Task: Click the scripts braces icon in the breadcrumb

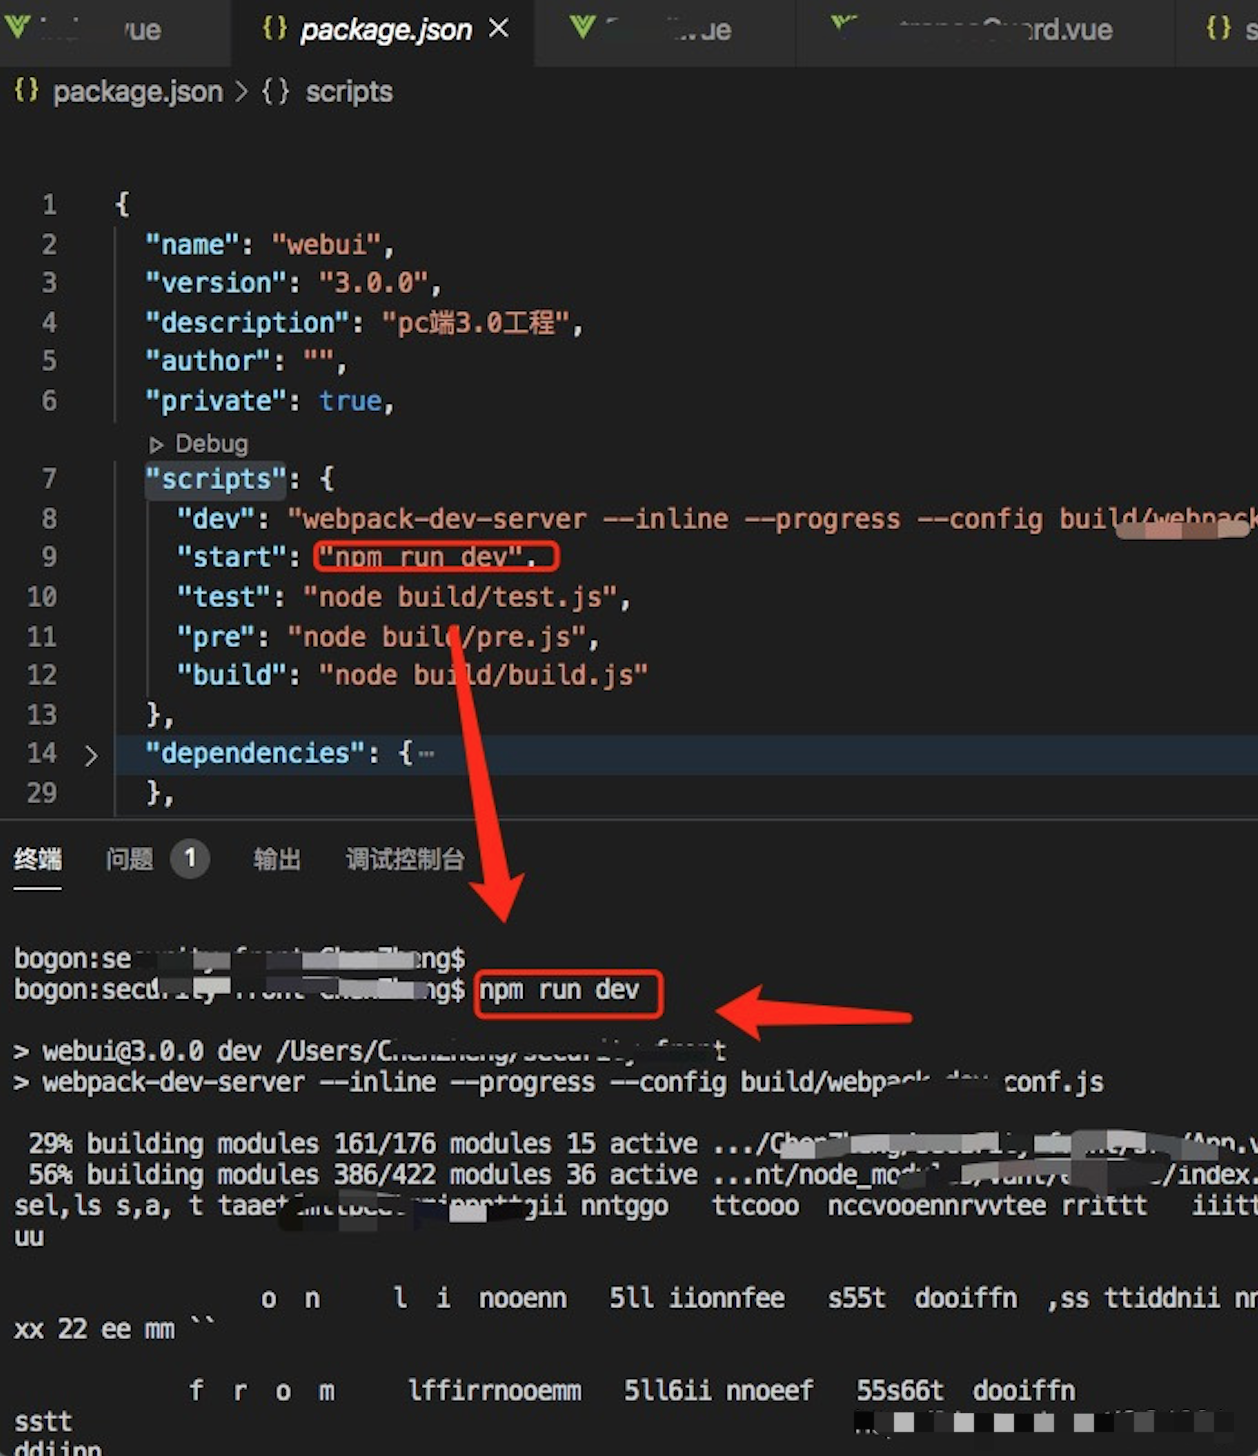Action: pyautogui.click(x=274, y=91)
